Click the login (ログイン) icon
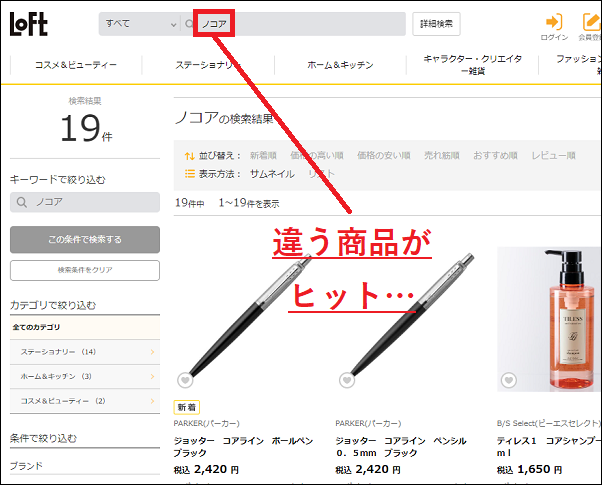This screenshot has height=485, width=602. pos(553,22)
